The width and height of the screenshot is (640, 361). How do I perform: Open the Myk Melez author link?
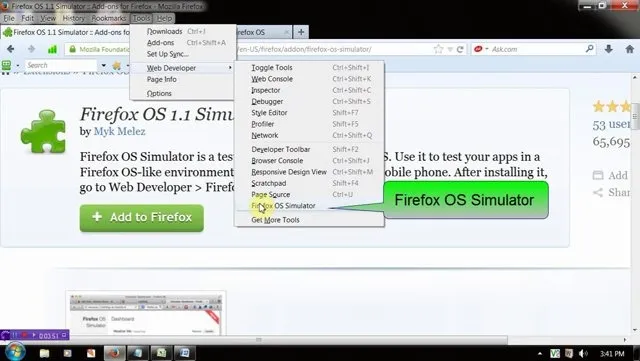[120, 131]
